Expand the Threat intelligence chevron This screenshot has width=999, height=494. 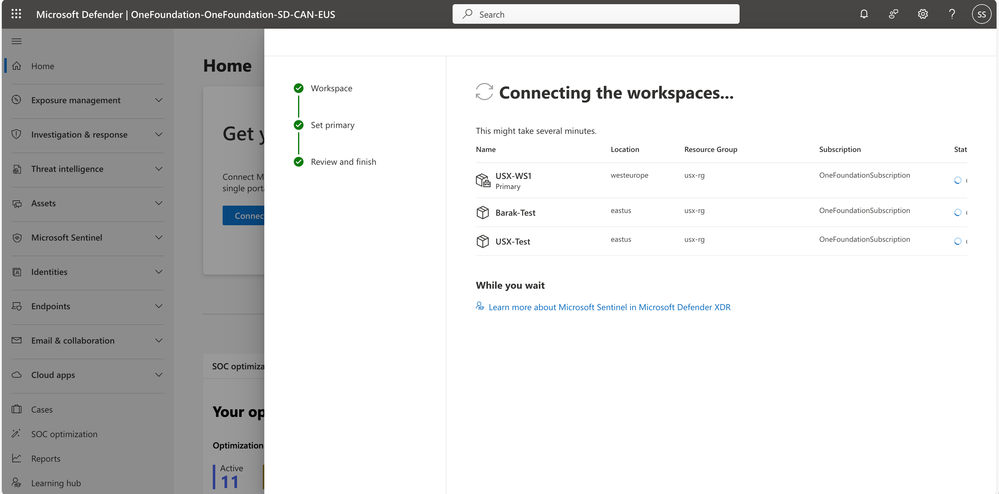[x=159, y=169]
